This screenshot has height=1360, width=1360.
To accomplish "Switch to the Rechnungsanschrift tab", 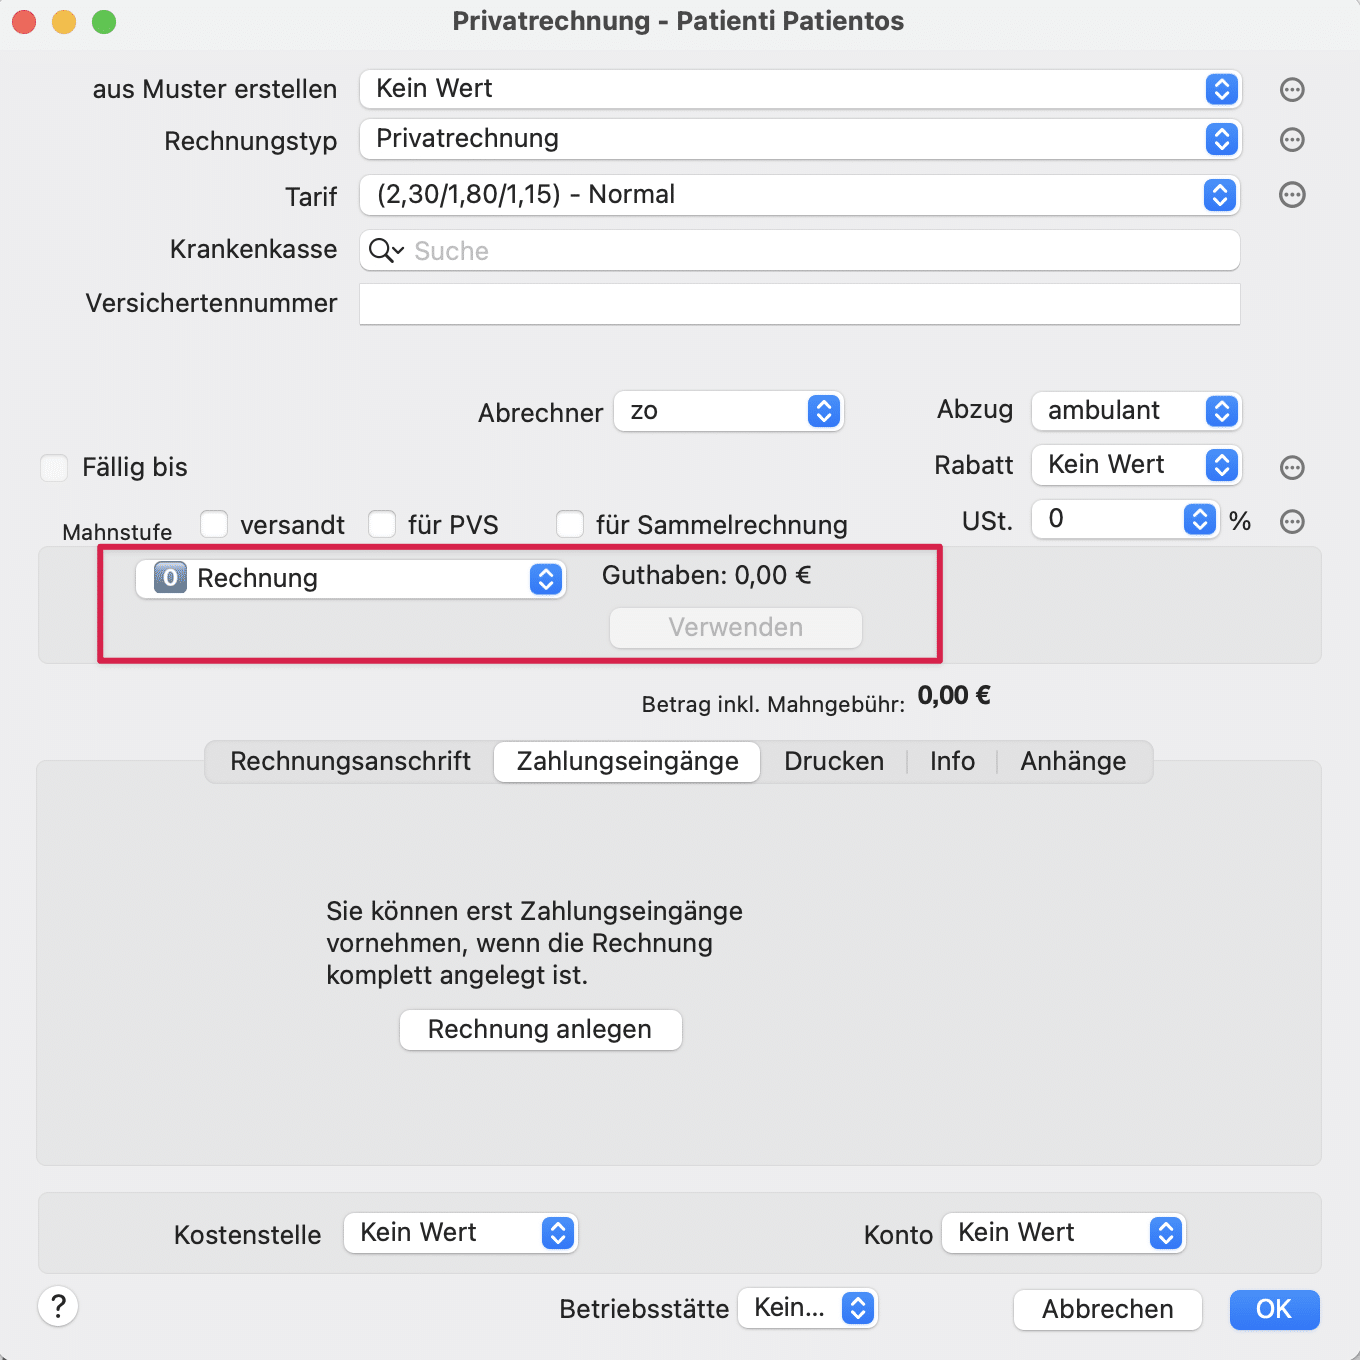I will [350, 761].
